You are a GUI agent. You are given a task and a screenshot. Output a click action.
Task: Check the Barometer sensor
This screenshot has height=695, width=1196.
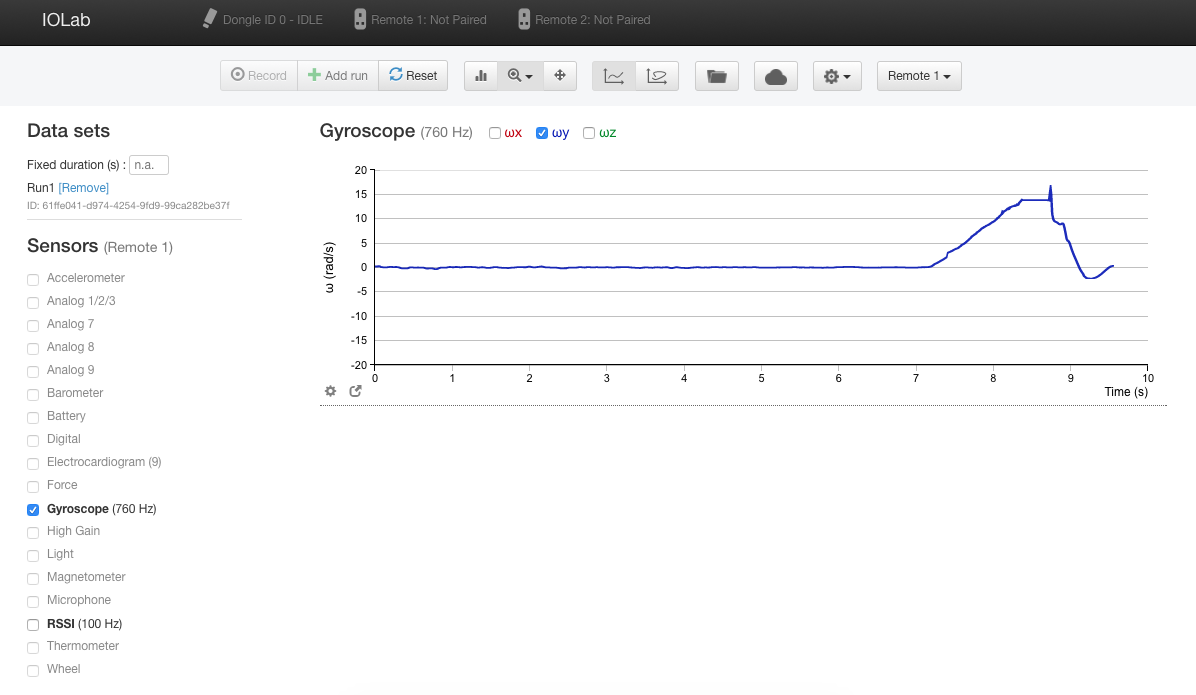(x=33, y=394)
